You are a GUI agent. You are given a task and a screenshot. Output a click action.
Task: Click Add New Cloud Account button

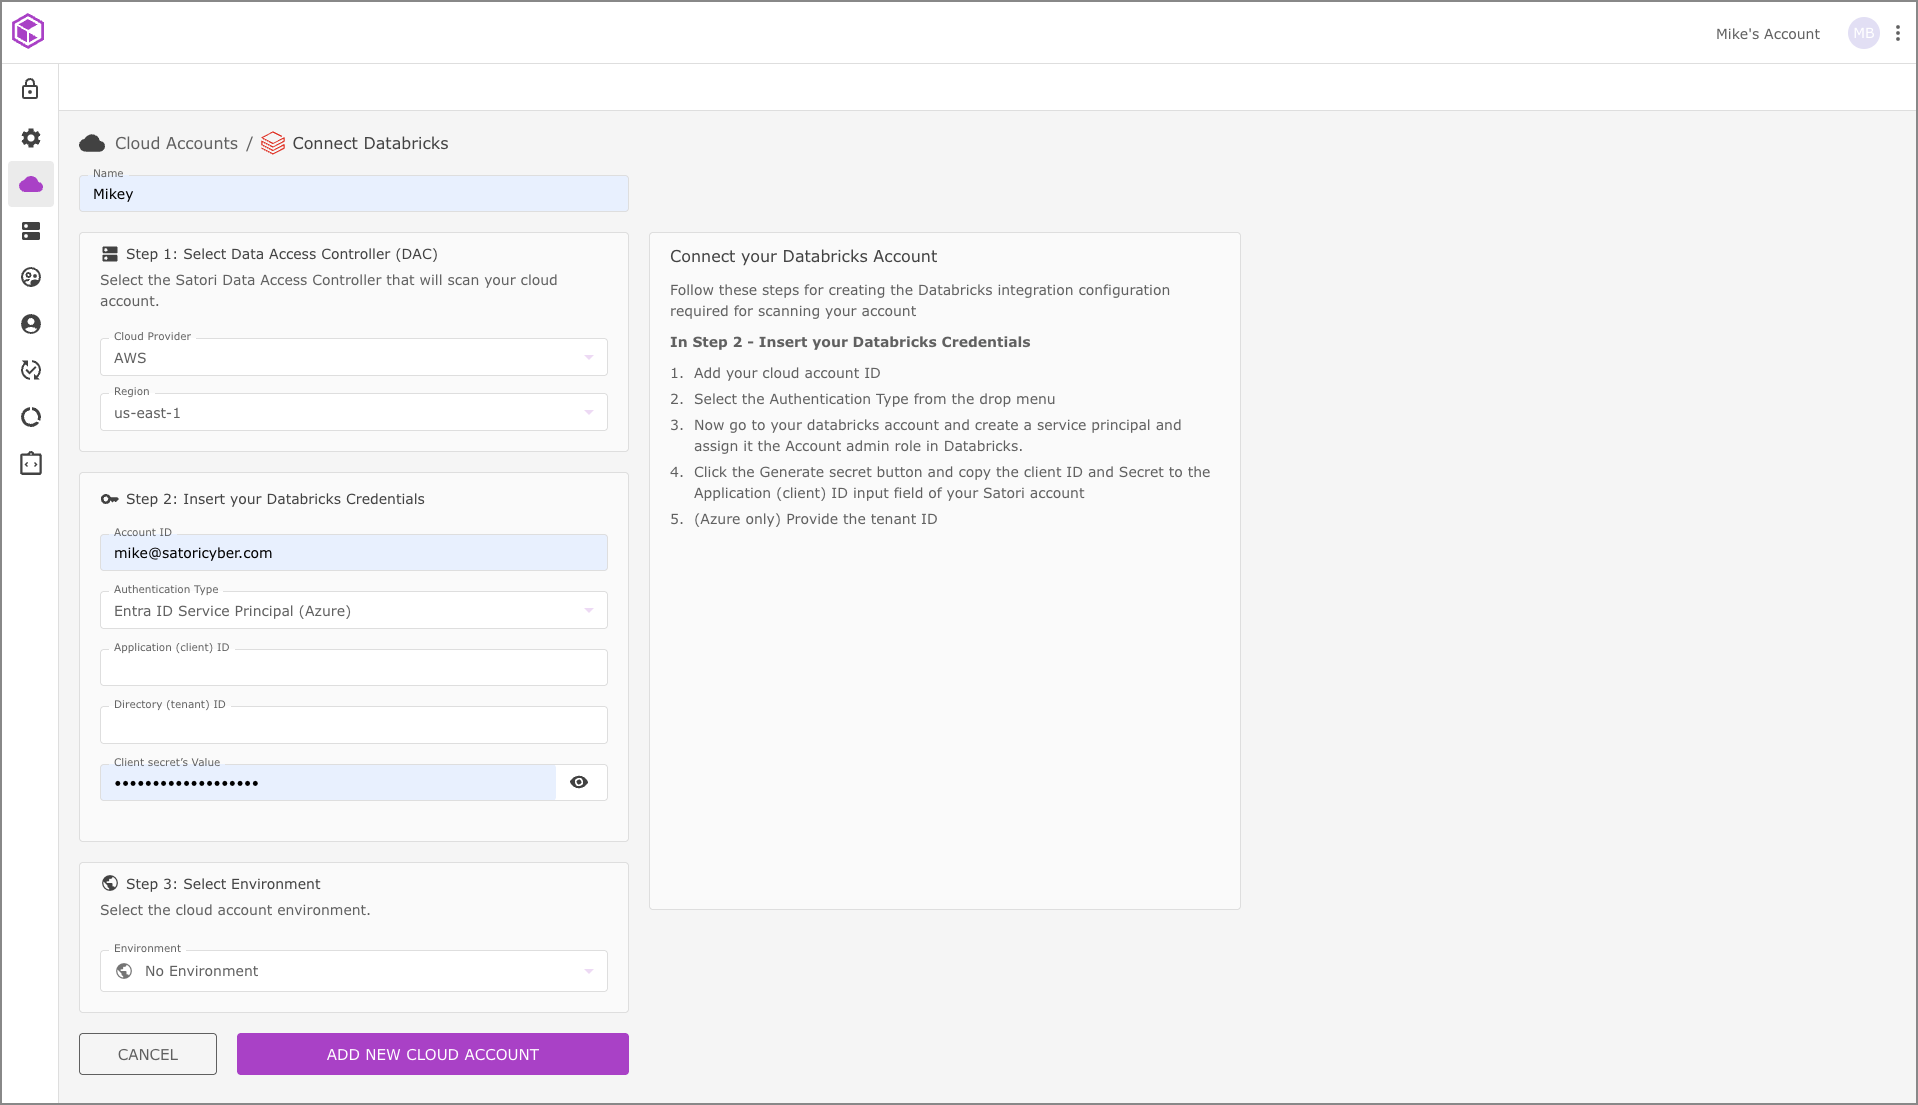tap(432, 1054)
